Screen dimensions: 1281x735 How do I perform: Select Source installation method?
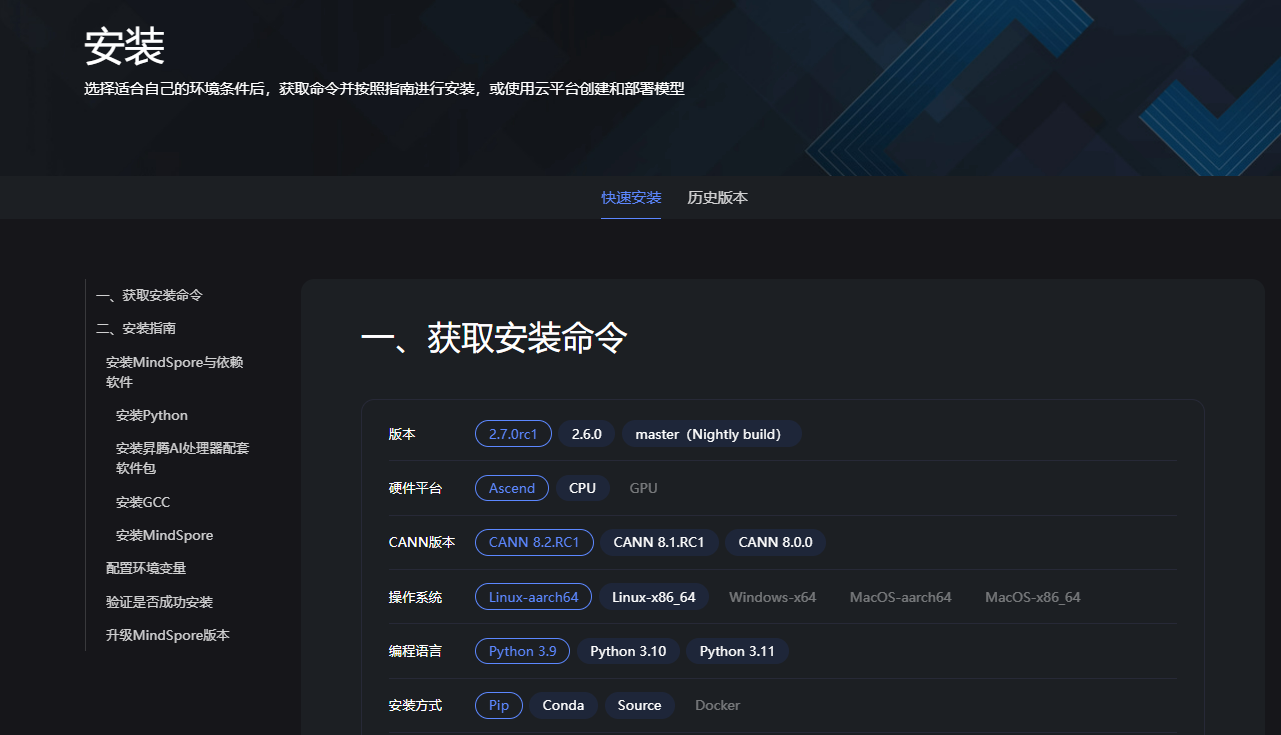(x=639, y=705)
